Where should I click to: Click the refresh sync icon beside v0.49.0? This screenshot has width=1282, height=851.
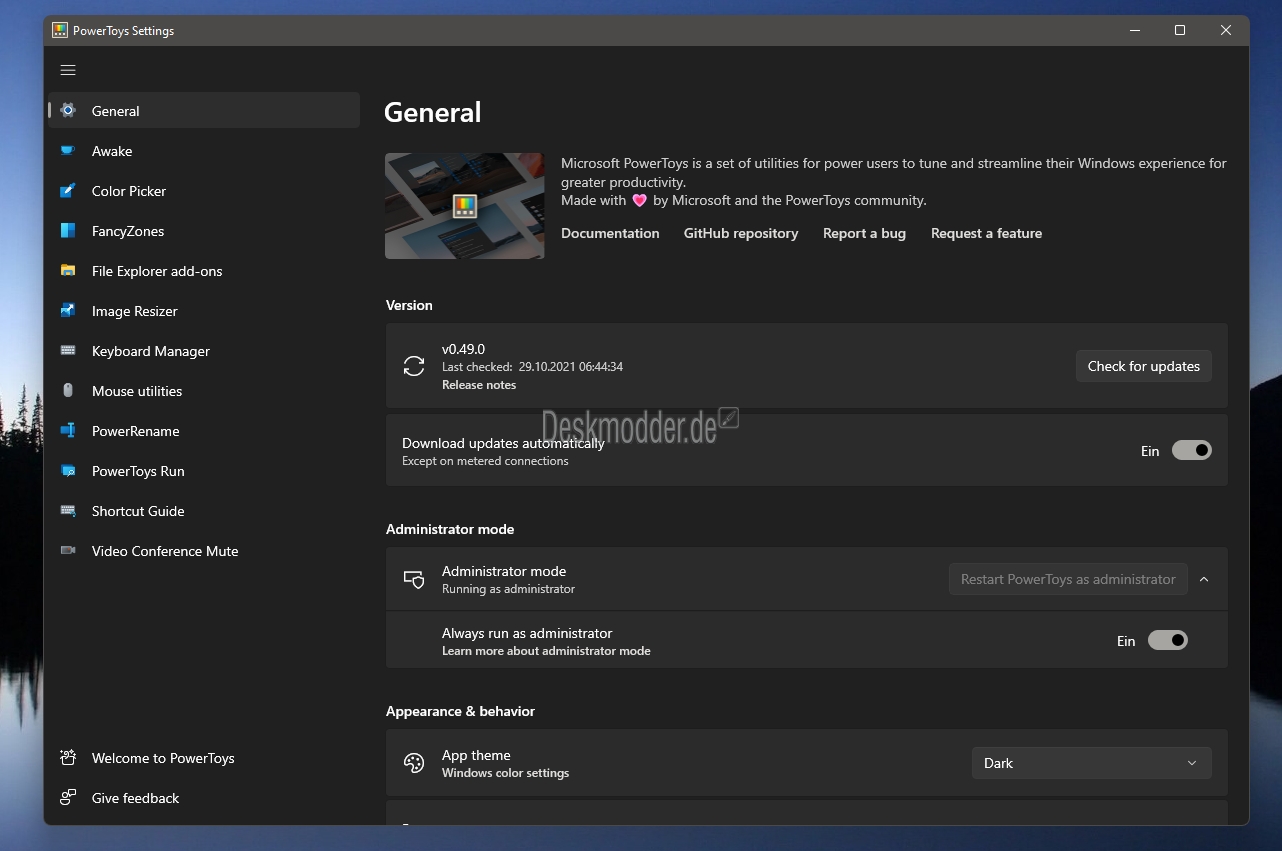414,366
